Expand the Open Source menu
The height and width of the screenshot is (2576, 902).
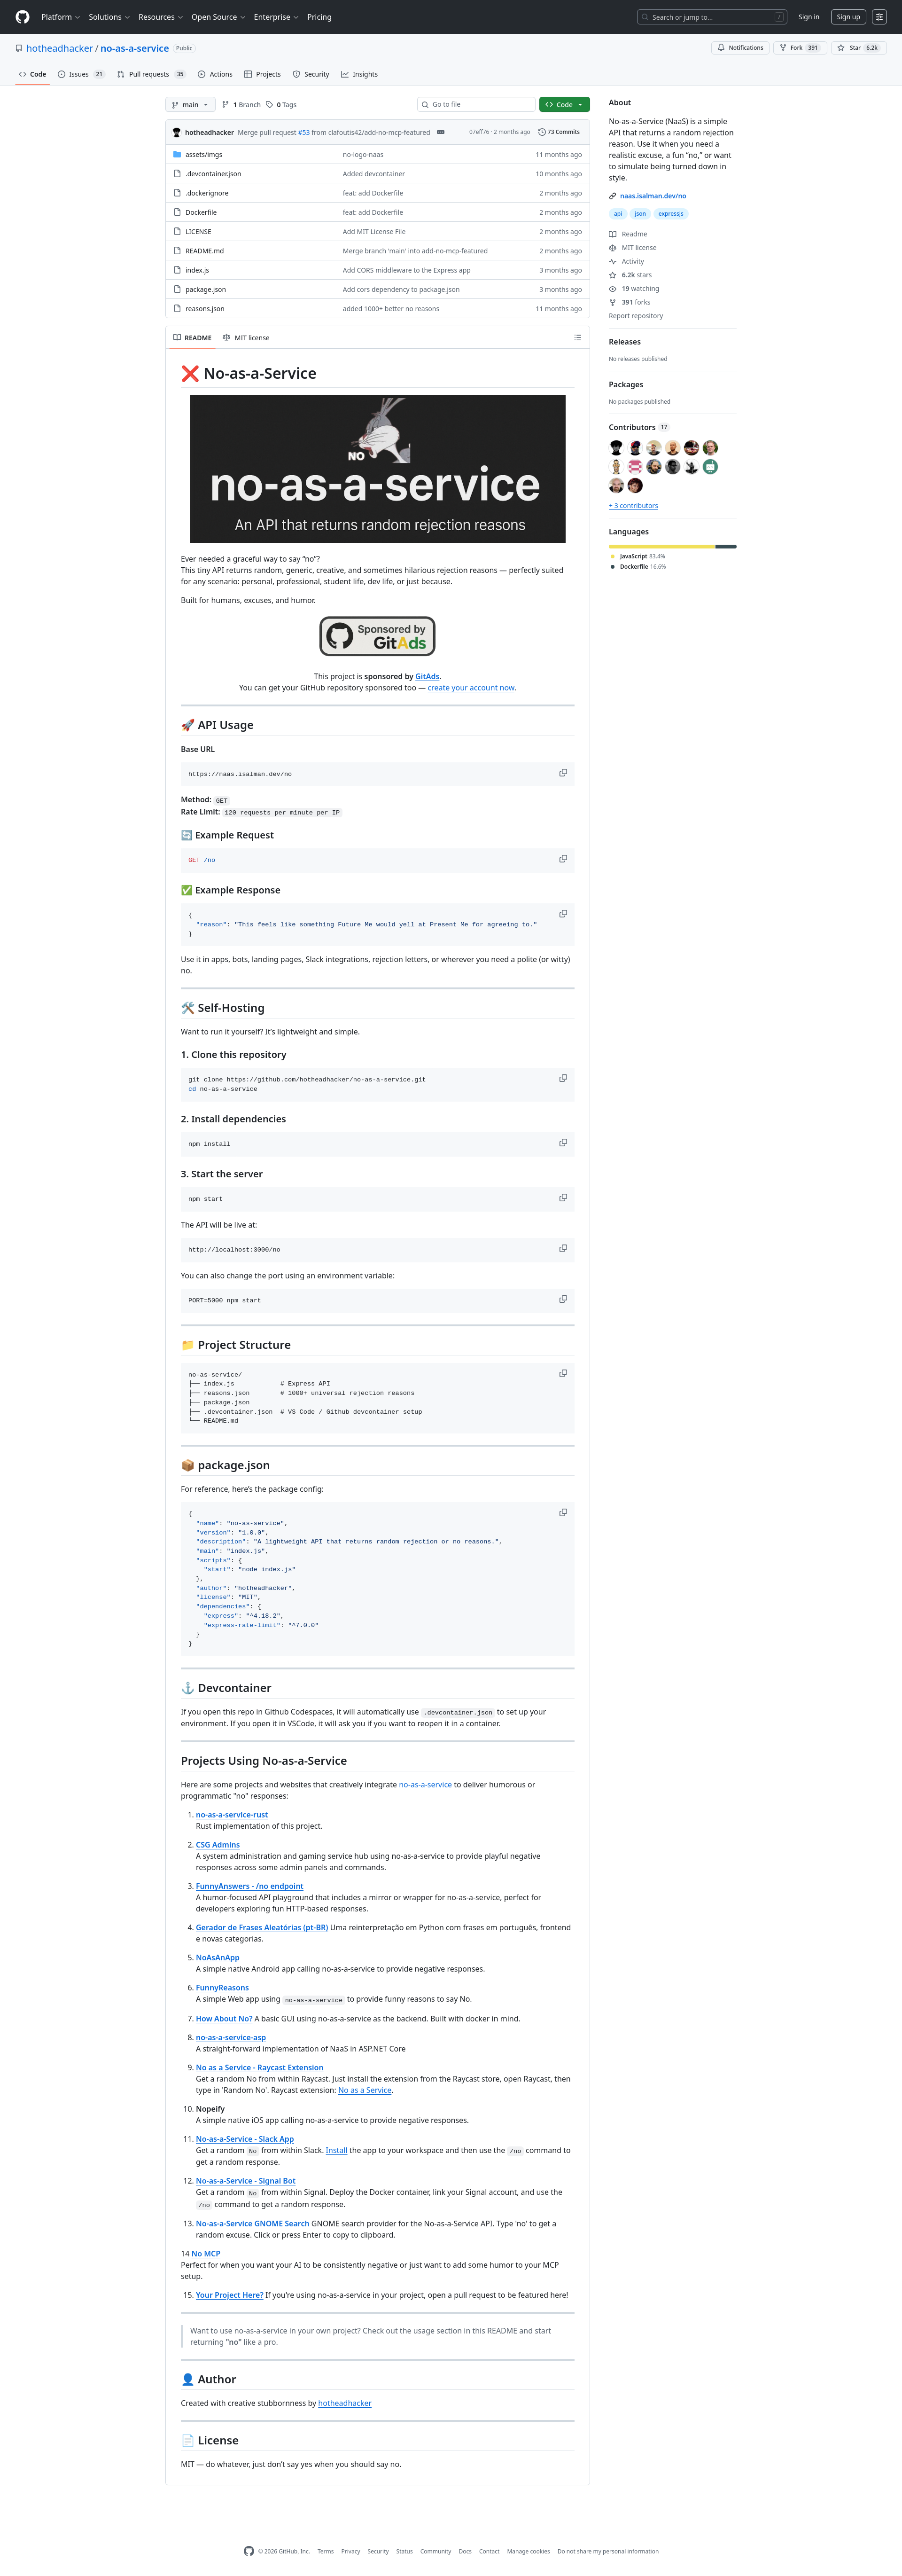tap(218, 17)
